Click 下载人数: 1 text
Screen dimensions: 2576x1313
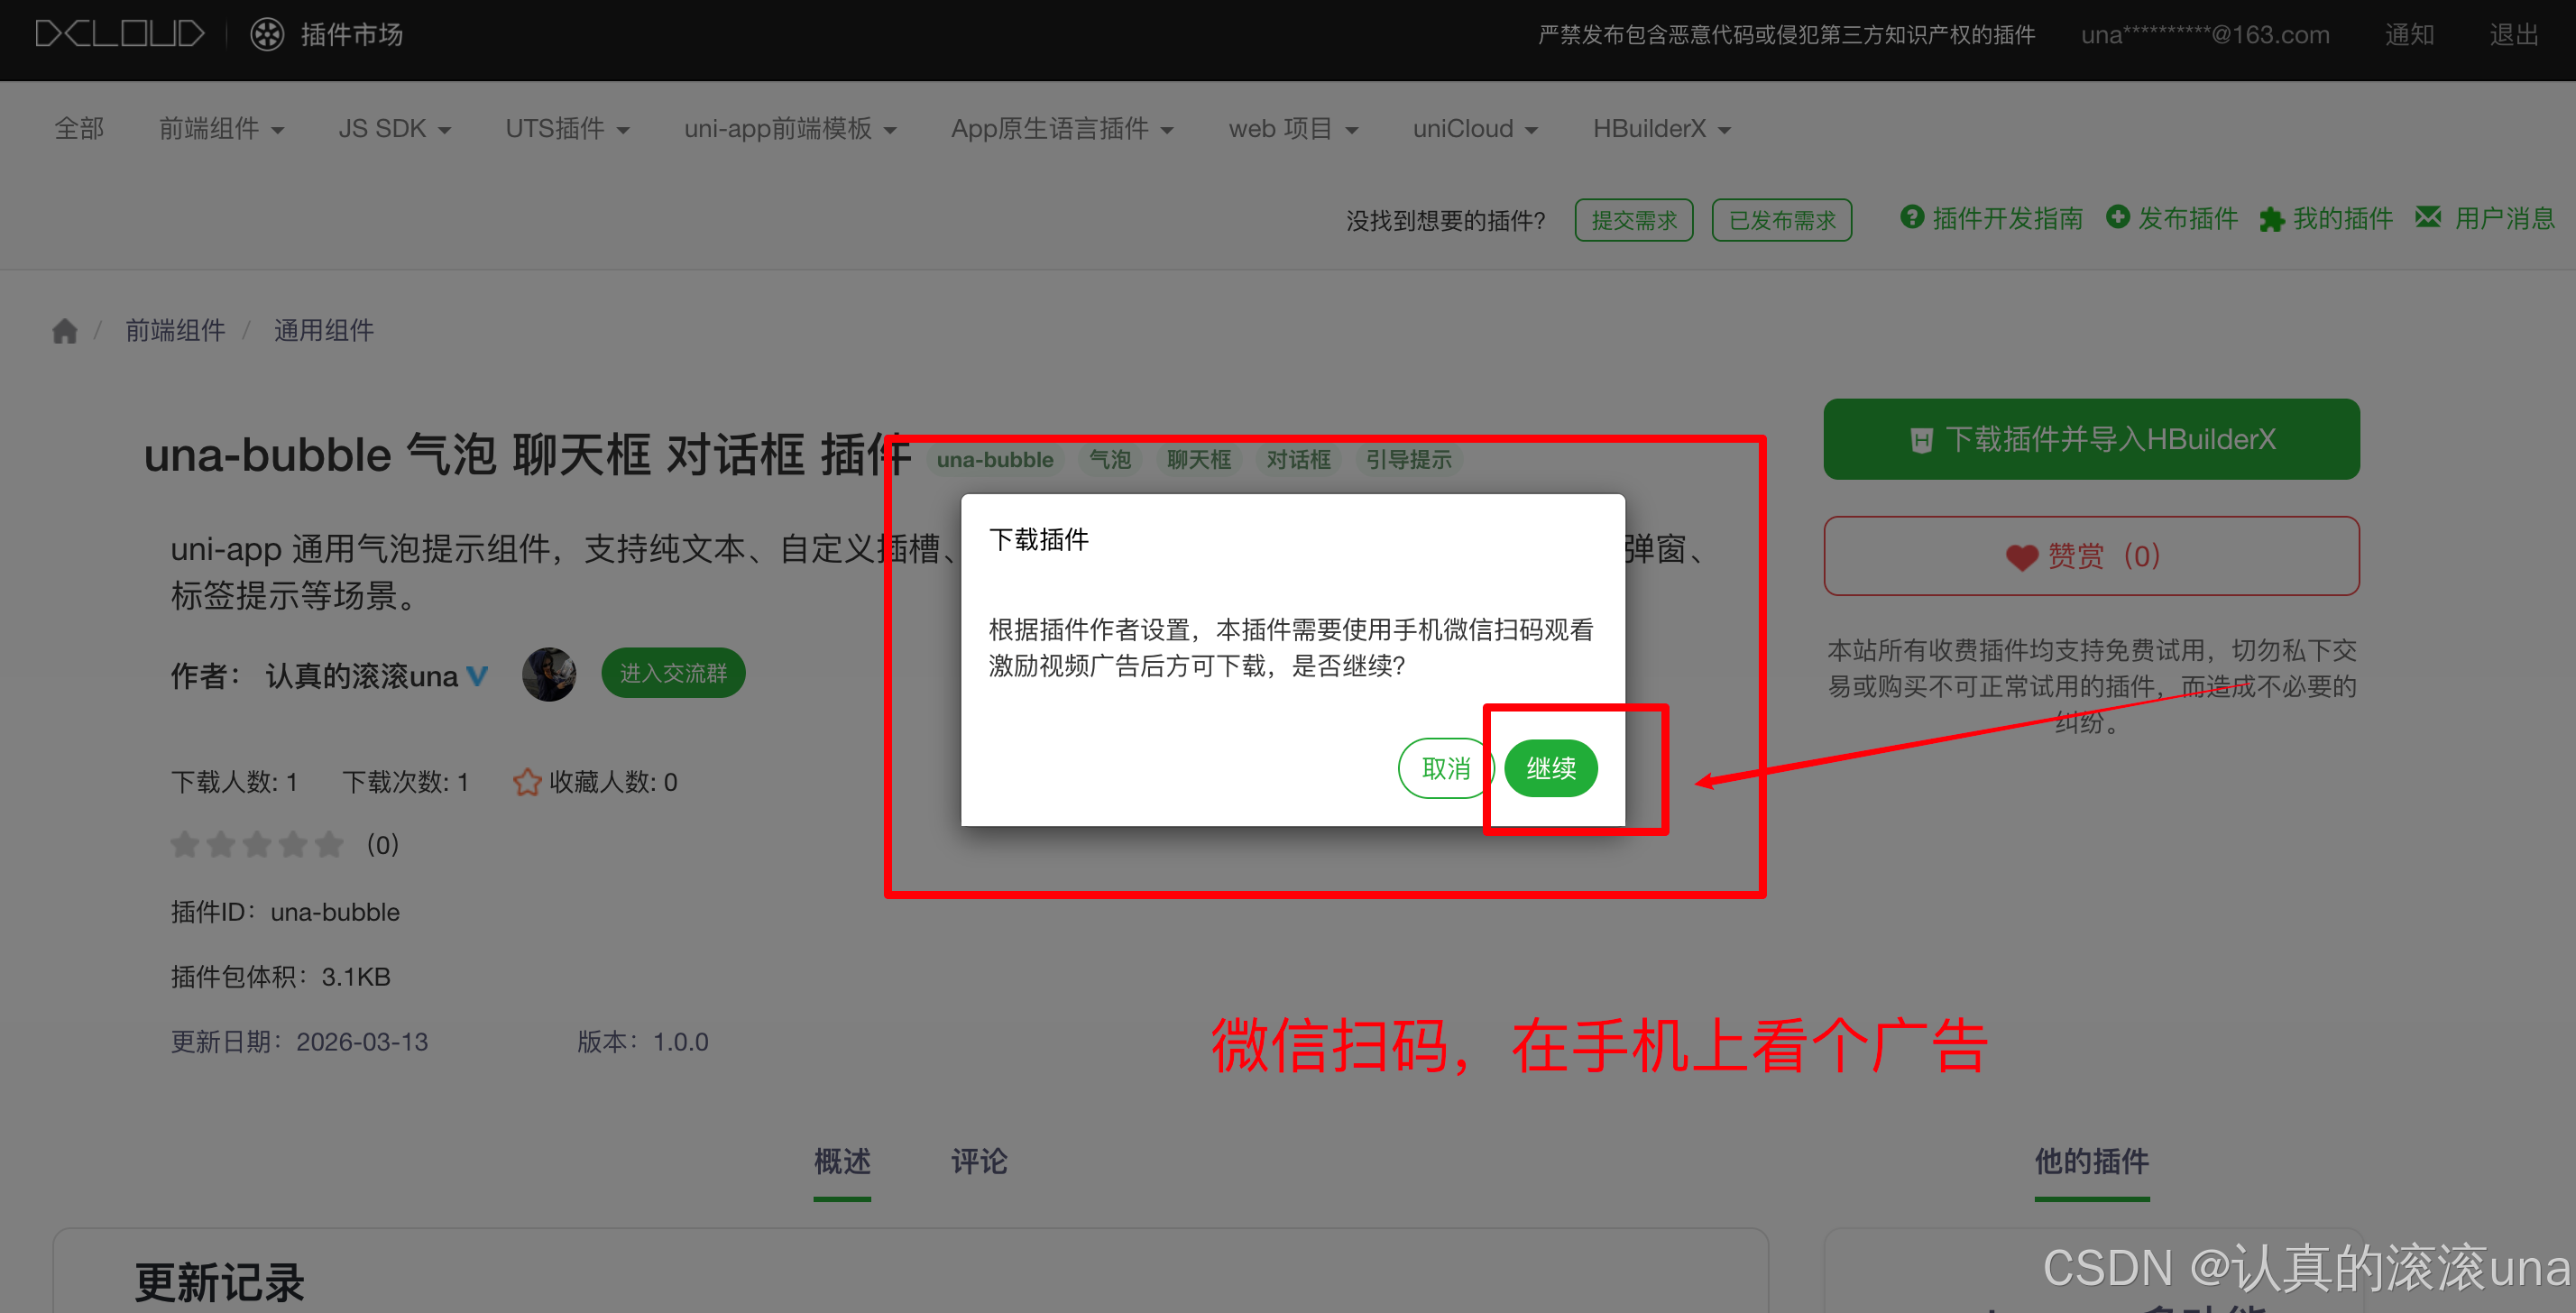coord(234,782)
